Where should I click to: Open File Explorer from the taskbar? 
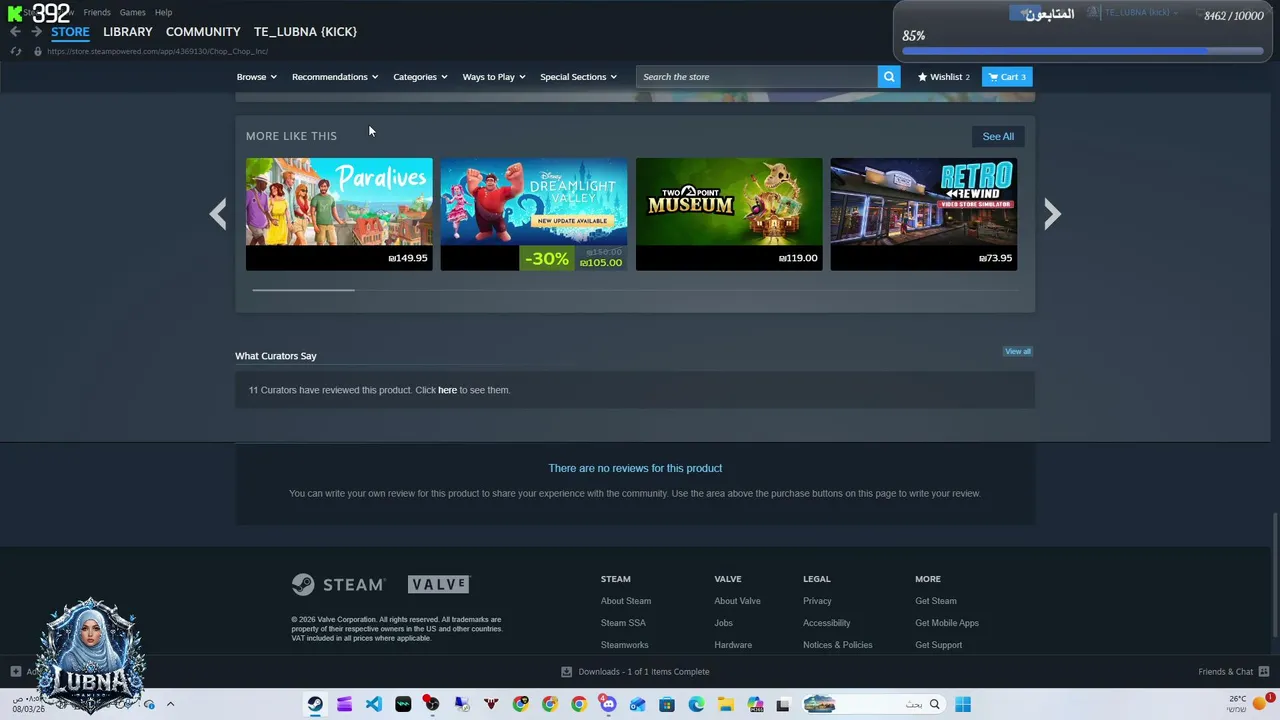[x=725, y=704]
